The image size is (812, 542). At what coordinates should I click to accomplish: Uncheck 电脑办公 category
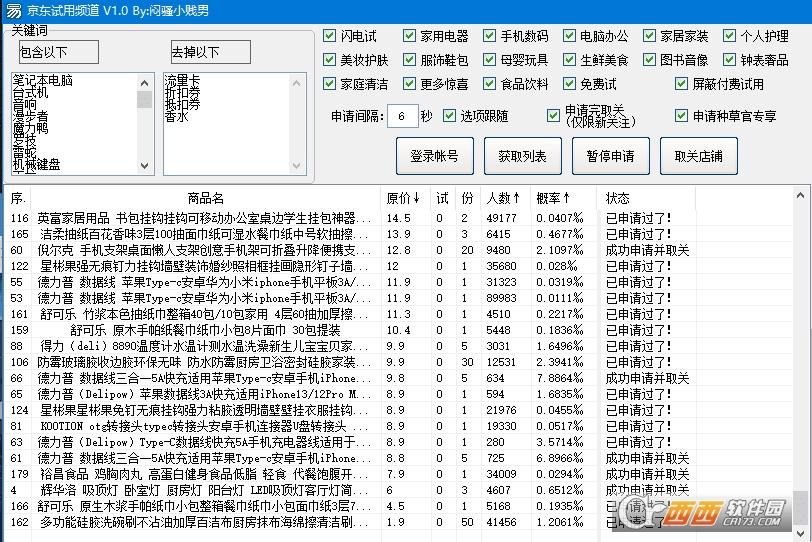(569, 36)
